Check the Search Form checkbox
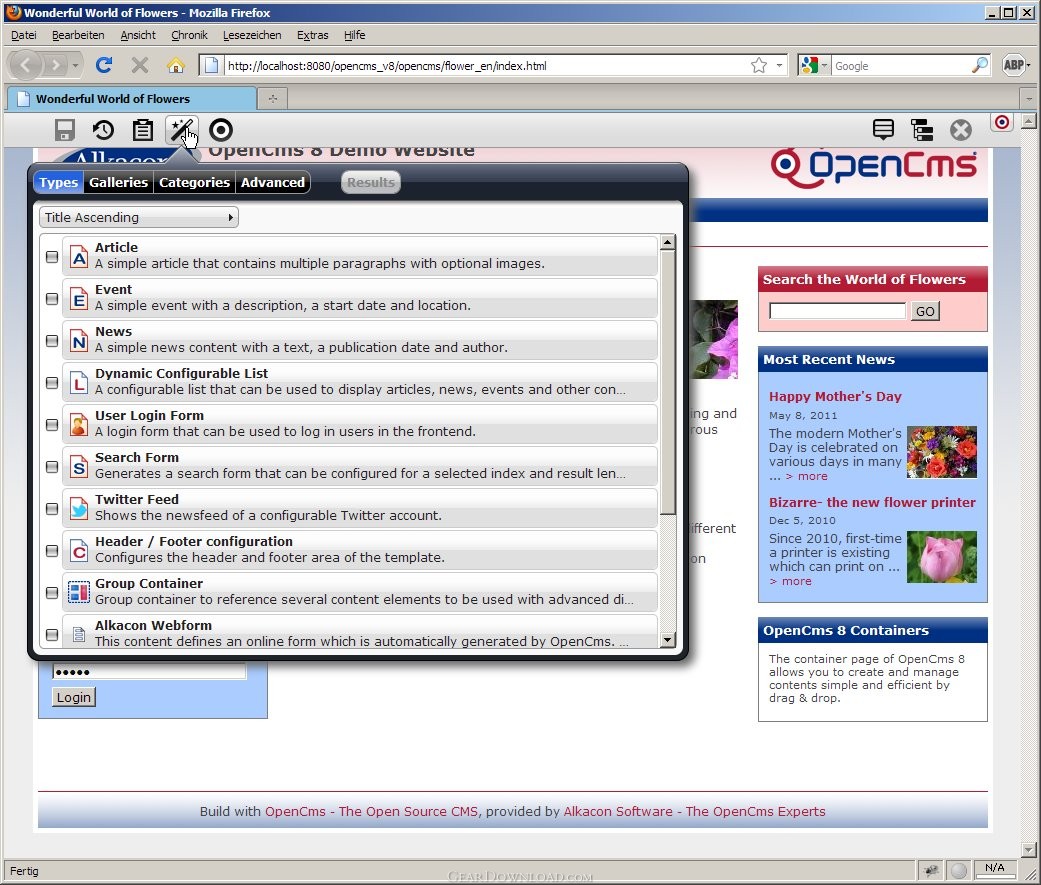 click(52, 467)
